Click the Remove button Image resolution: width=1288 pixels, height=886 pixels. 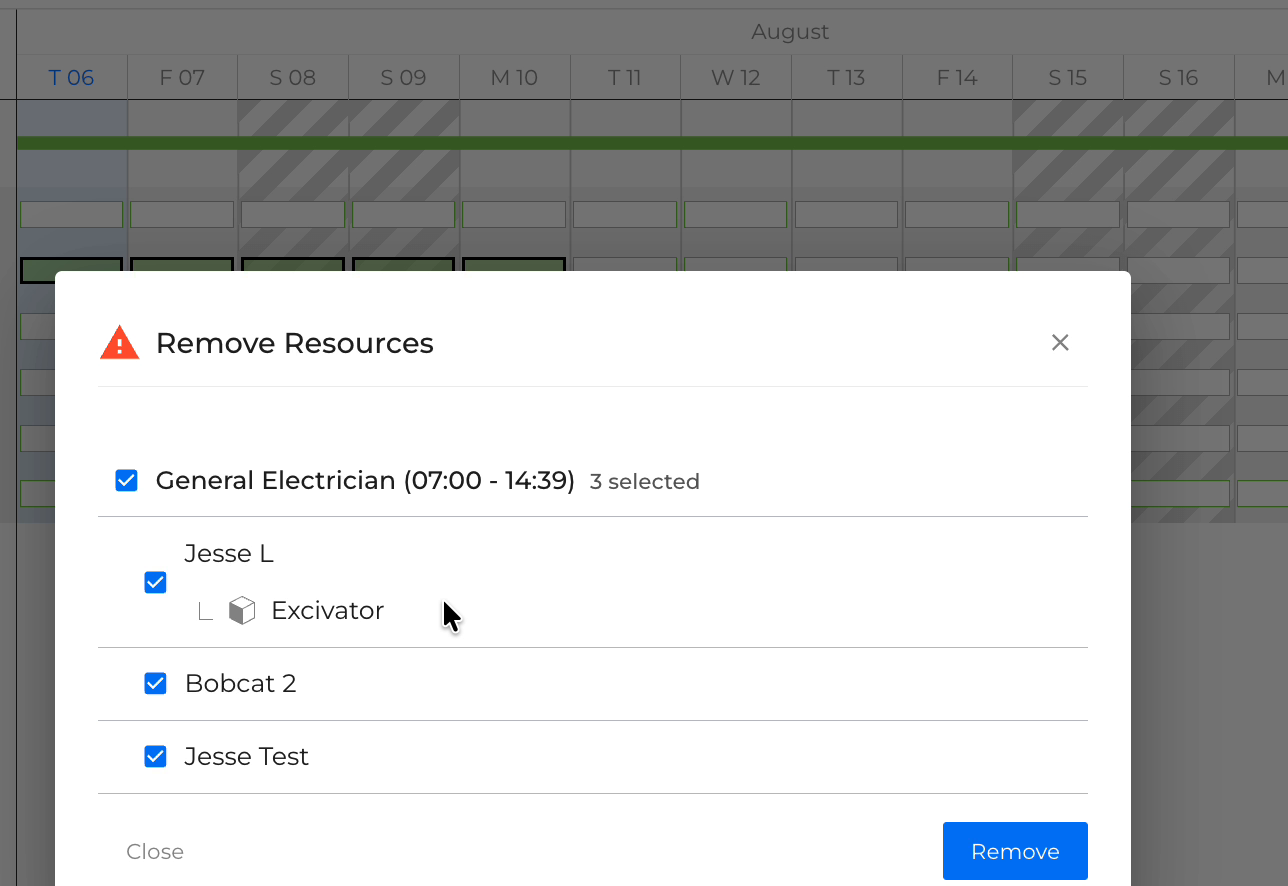(1015, 851)
